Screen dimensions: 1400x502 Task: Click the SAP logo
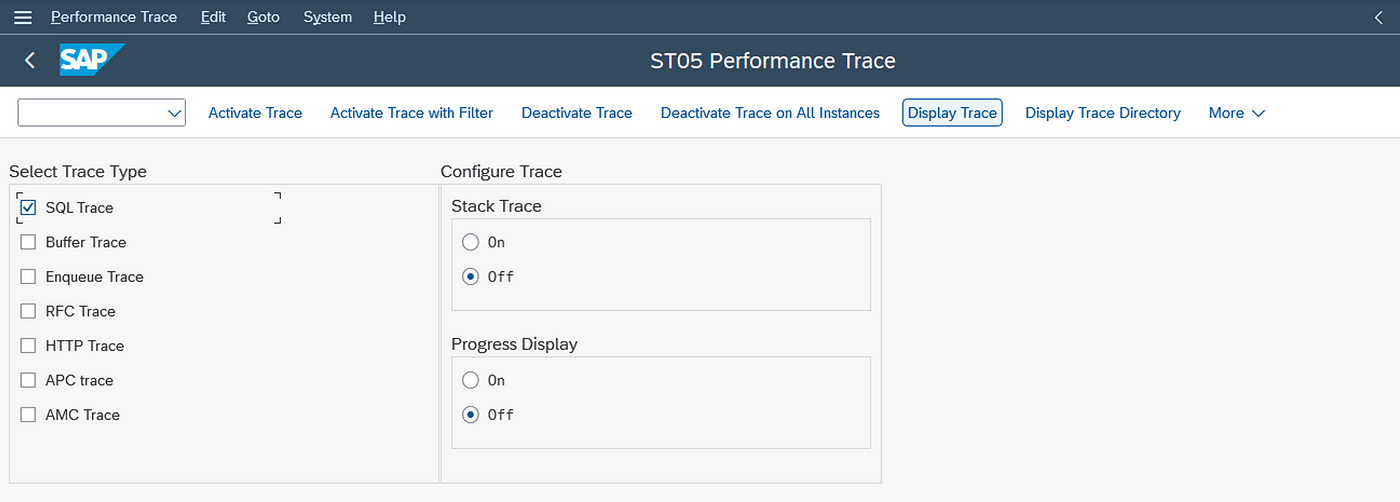click(x=92, y=60)
